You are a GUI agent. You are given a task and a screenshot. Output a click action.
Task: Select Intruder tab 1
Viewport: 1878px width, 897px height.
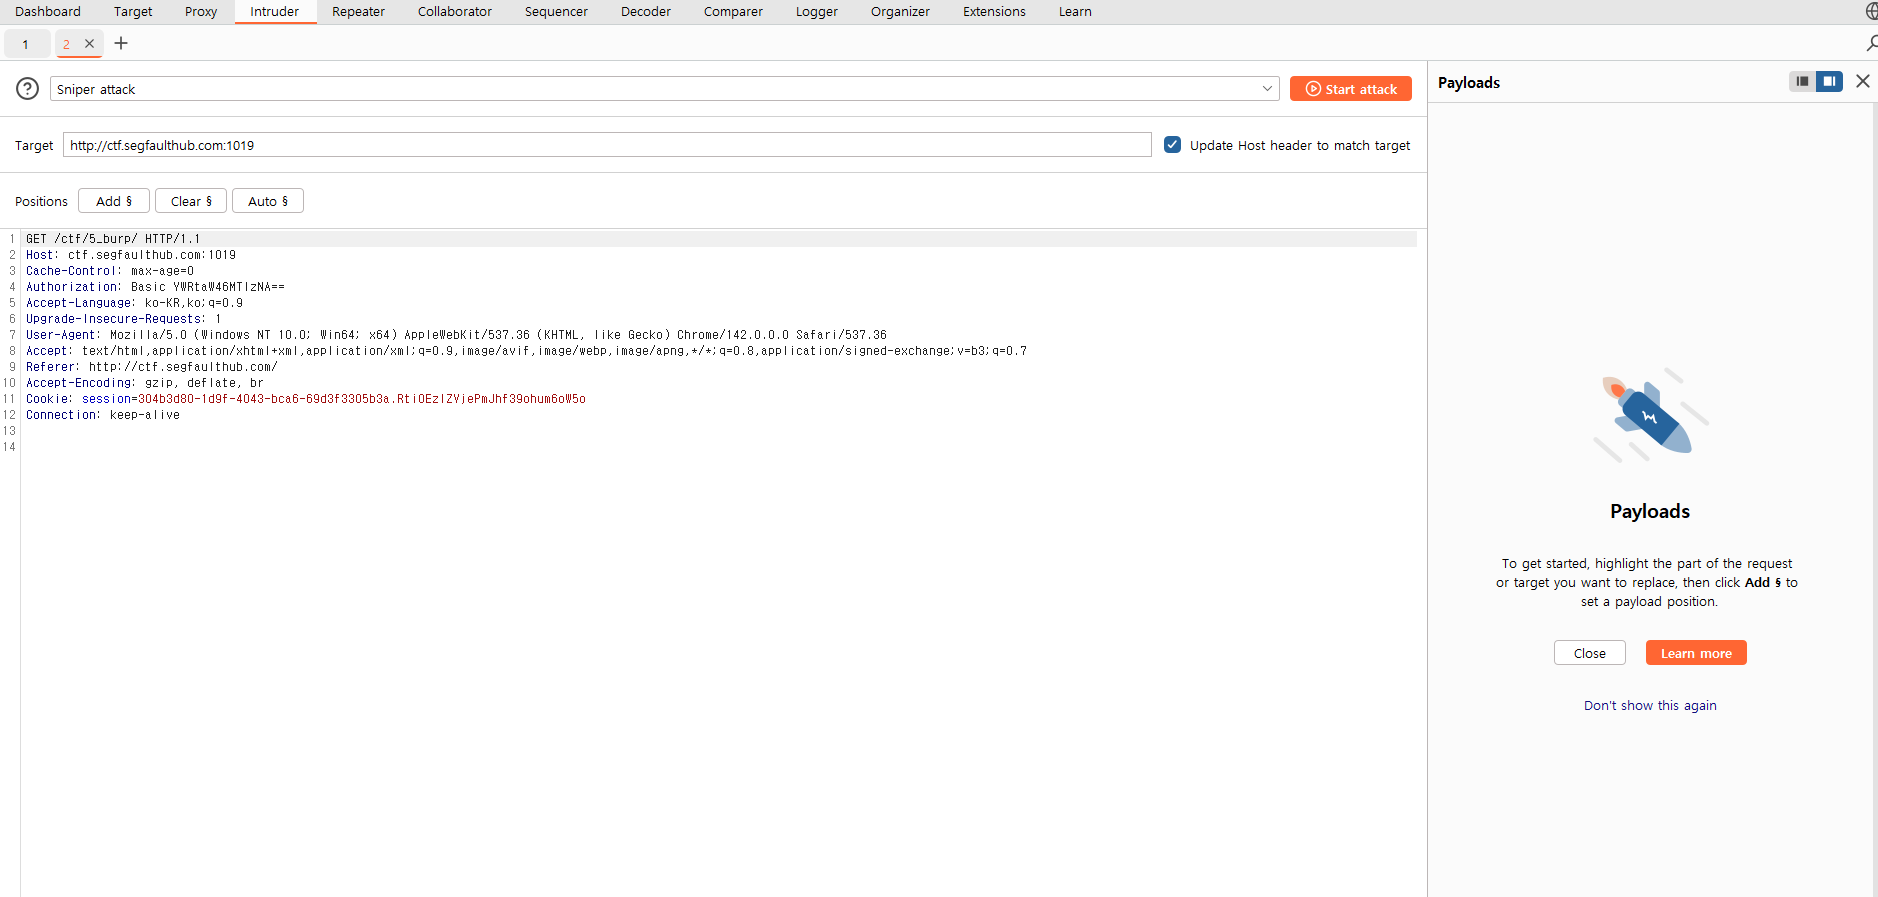point(26,44)
